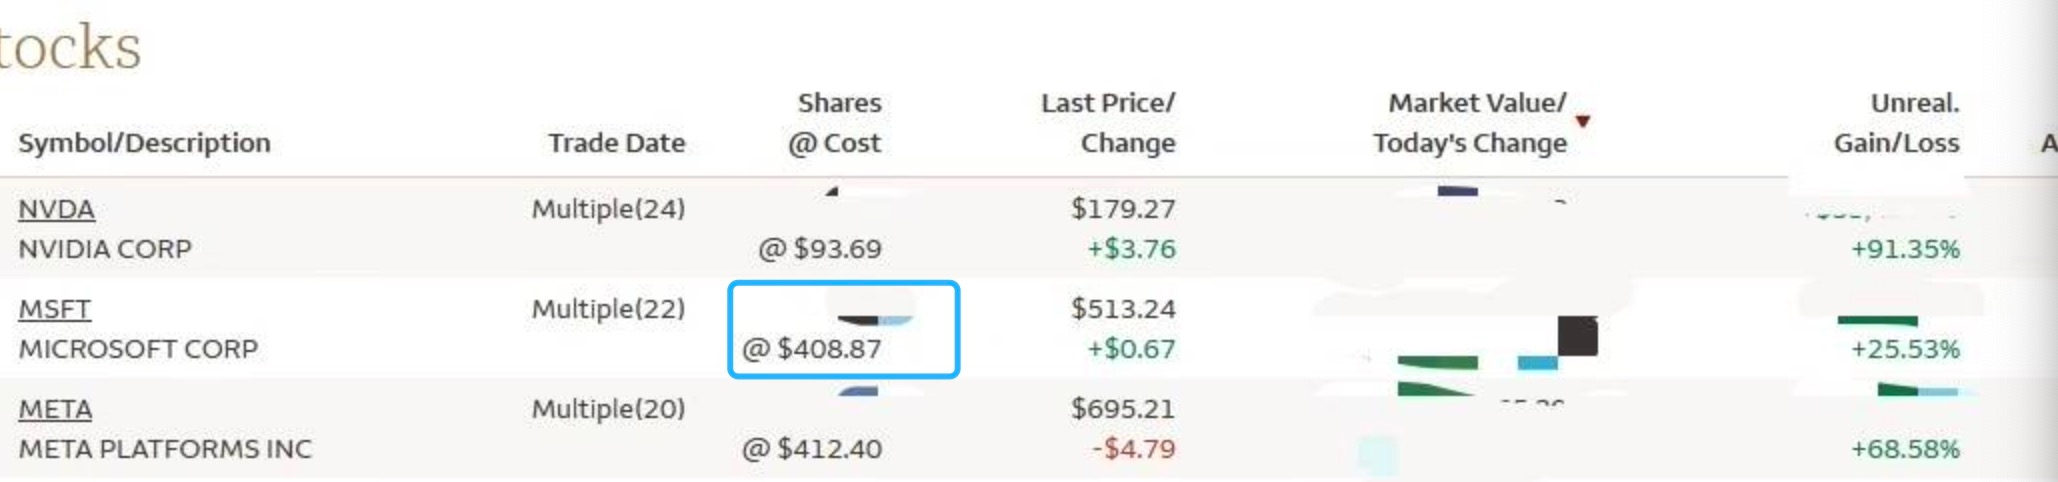2058x482 pixels.
Task: Select the MSFT cost basis @ $408.87
Action: click(x=812, y=349)
